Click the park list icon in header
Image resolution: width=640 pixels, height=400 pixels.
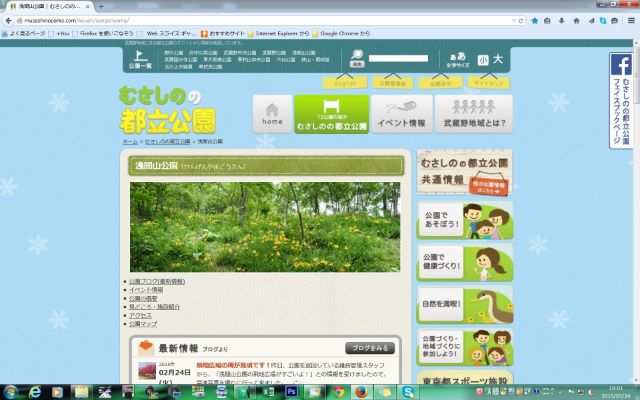(x=140, y=60)
